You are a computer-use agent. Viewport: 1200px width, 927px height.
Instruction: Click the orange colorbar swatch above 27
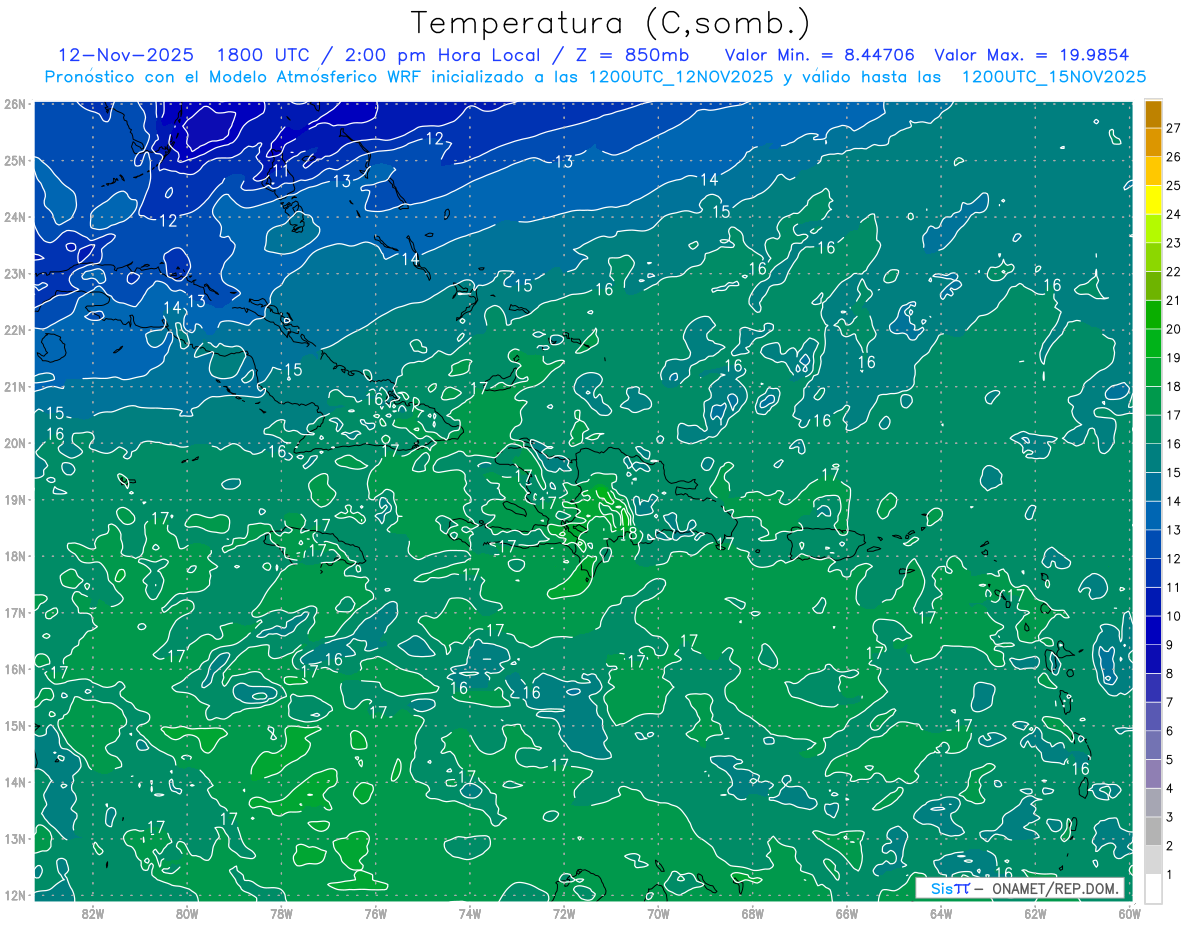(1154, 113)
